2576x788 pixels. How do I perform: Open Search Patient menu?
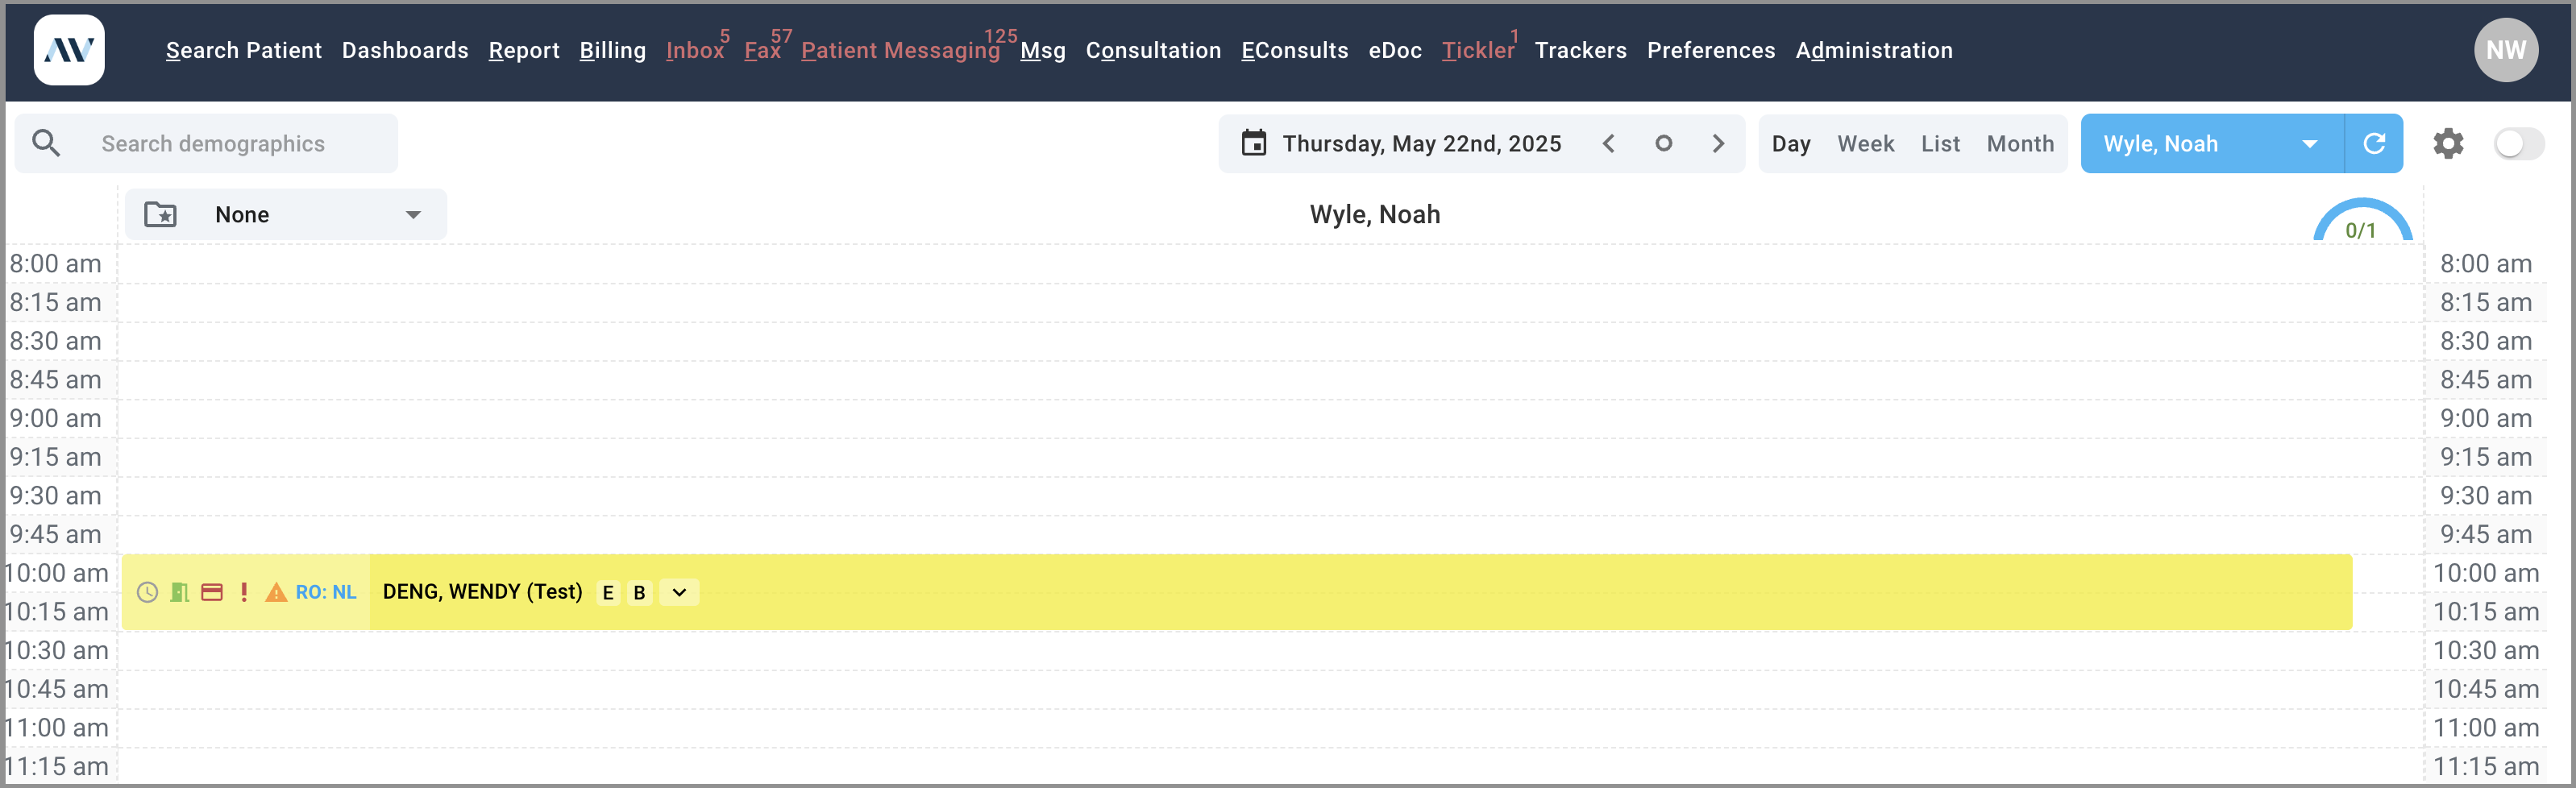click(244, 50)
